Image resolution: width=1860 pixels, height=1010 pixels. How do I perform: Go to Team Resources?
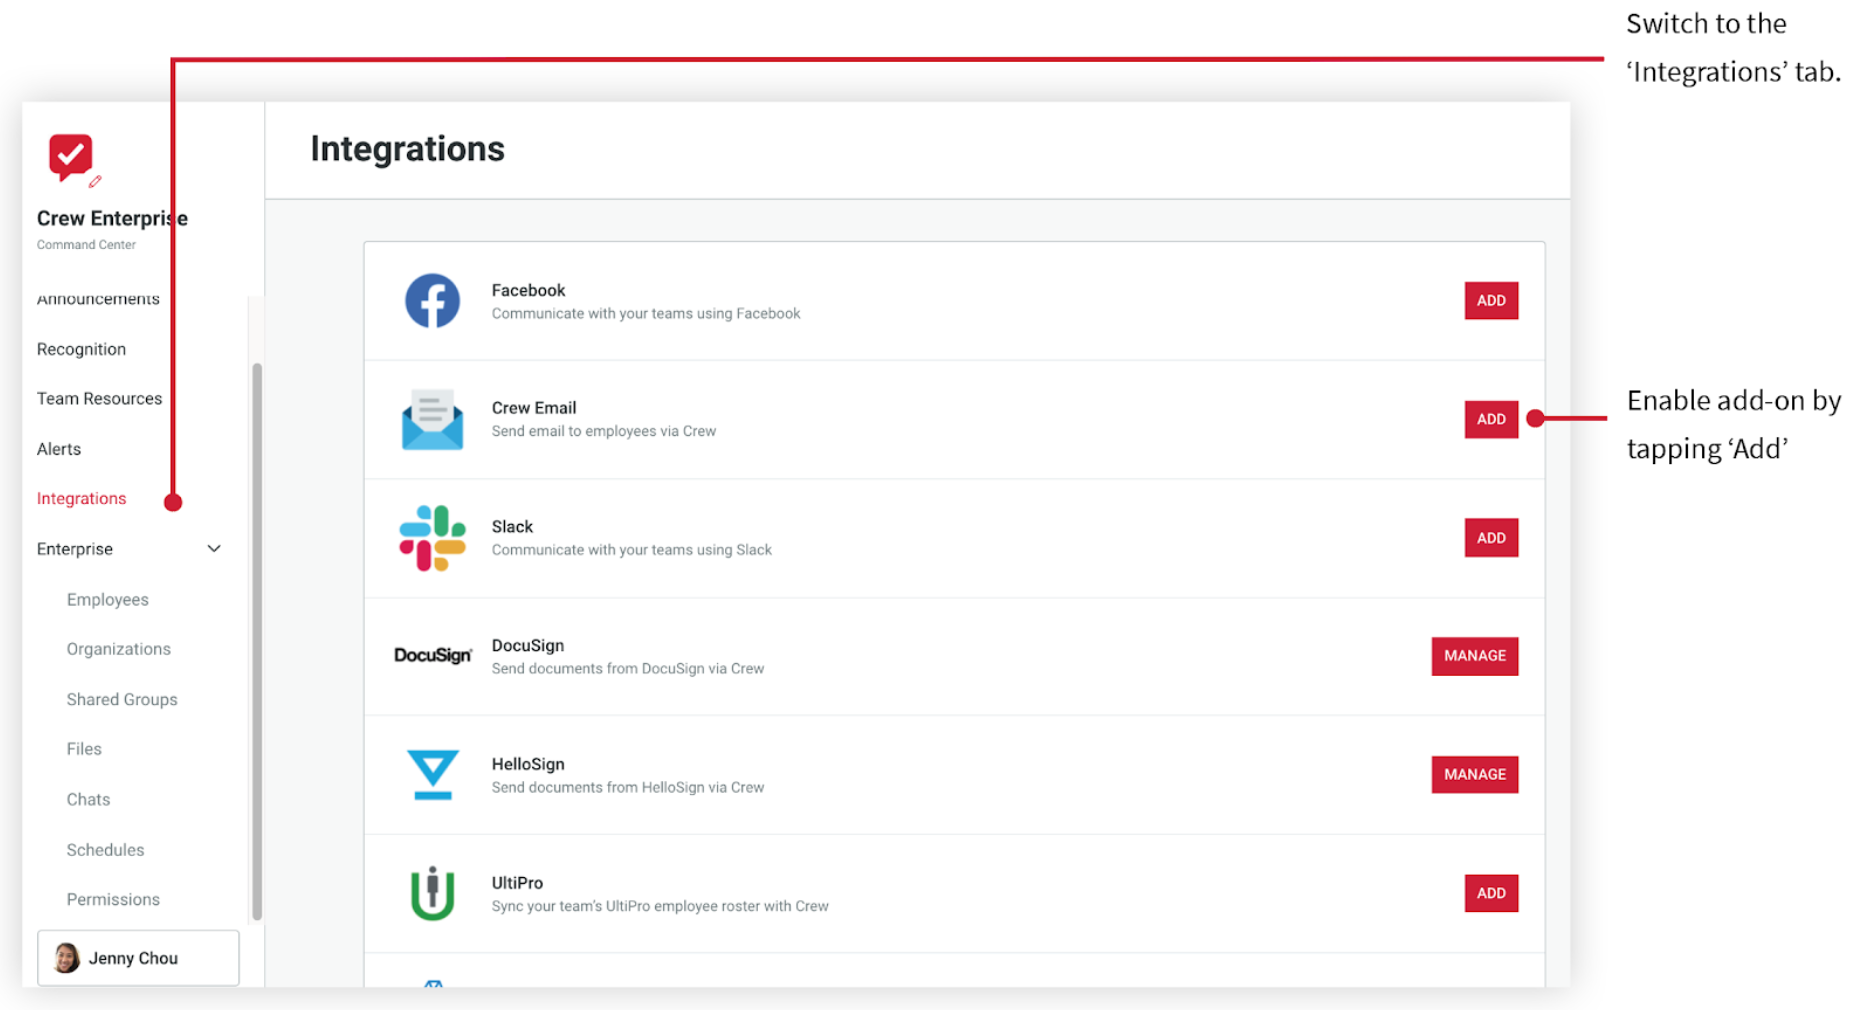tap(99, 399)
